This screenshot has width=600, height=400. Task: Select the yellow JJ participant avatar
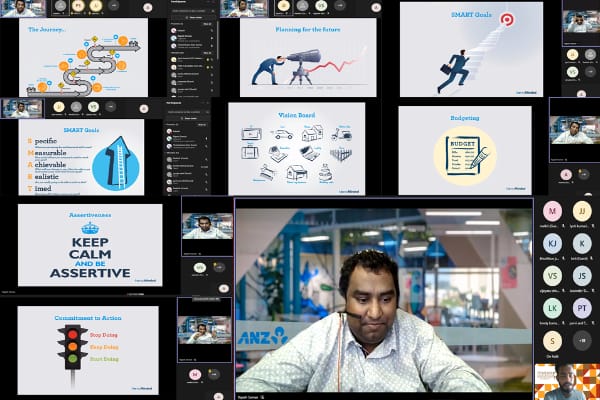[x=581, y=212]
